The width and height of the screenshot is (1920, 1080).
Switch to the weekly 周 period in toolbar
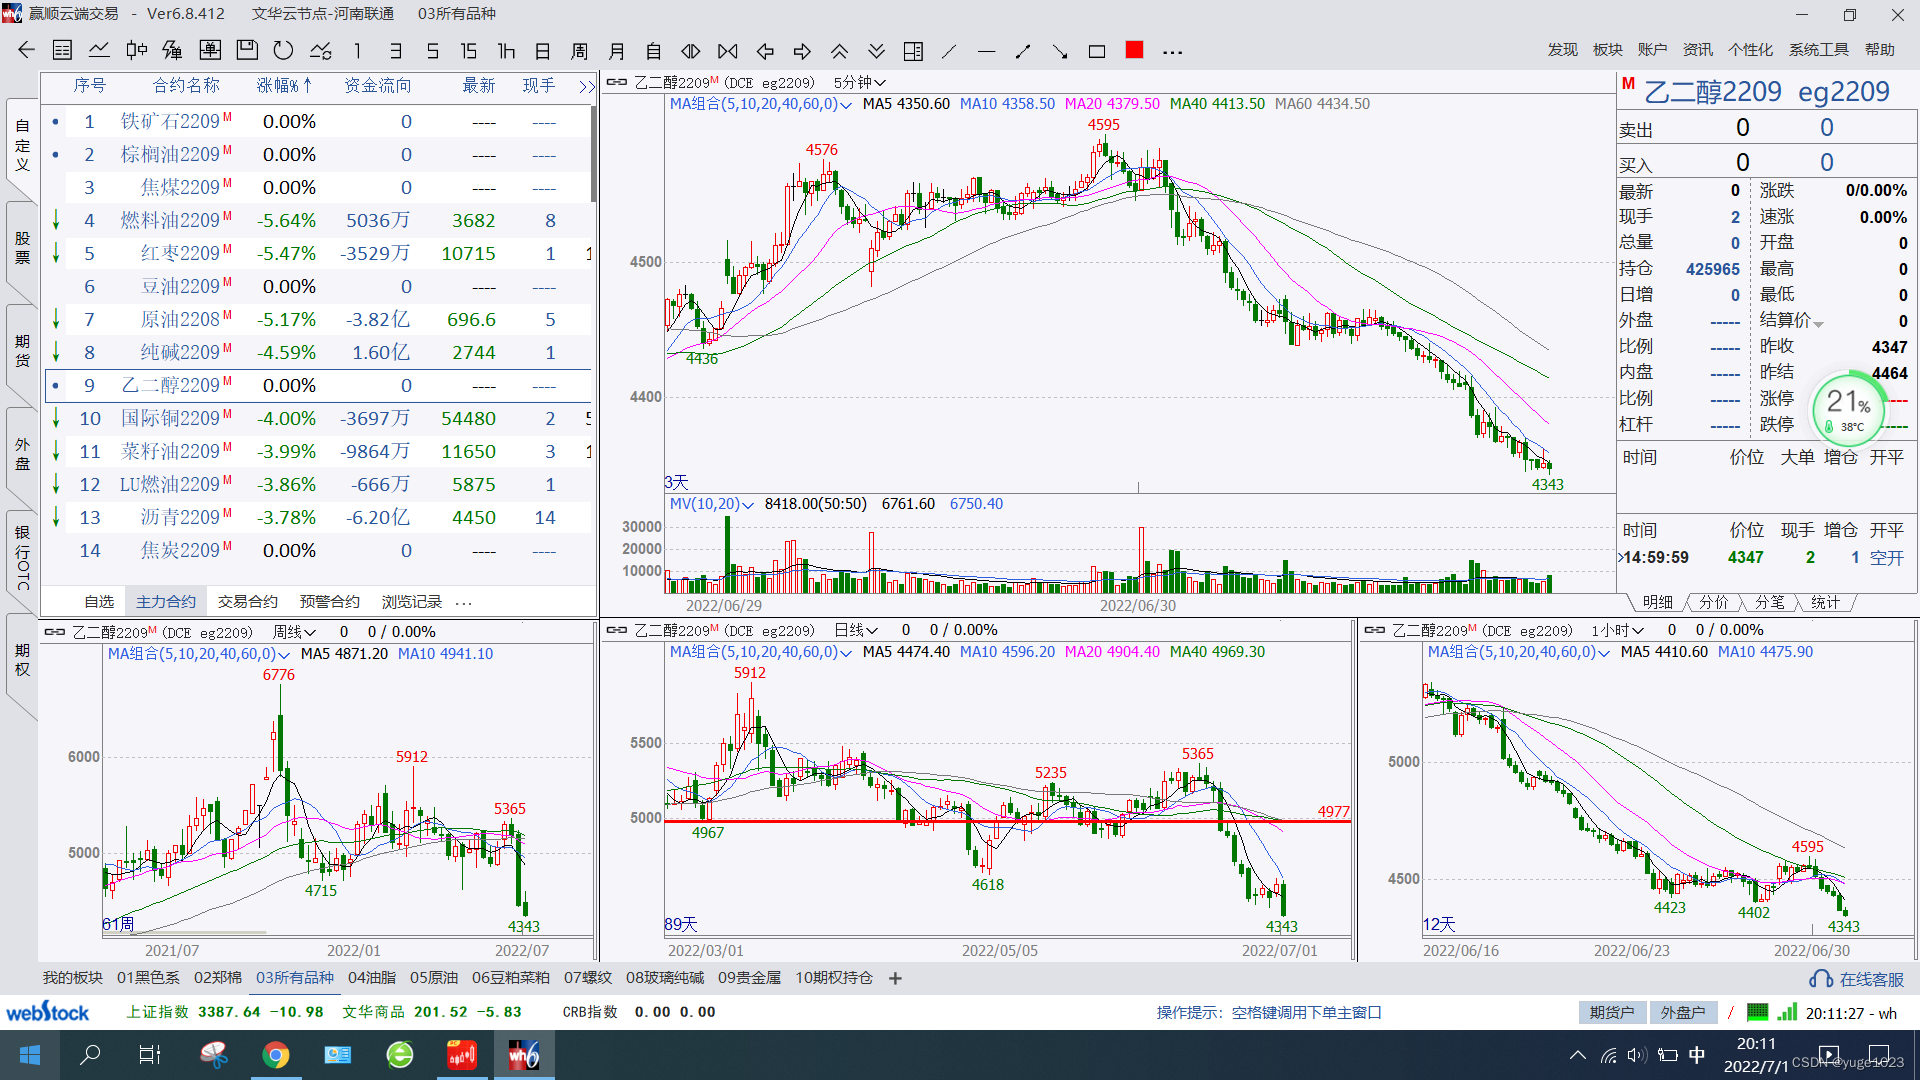tap(579, 51)
